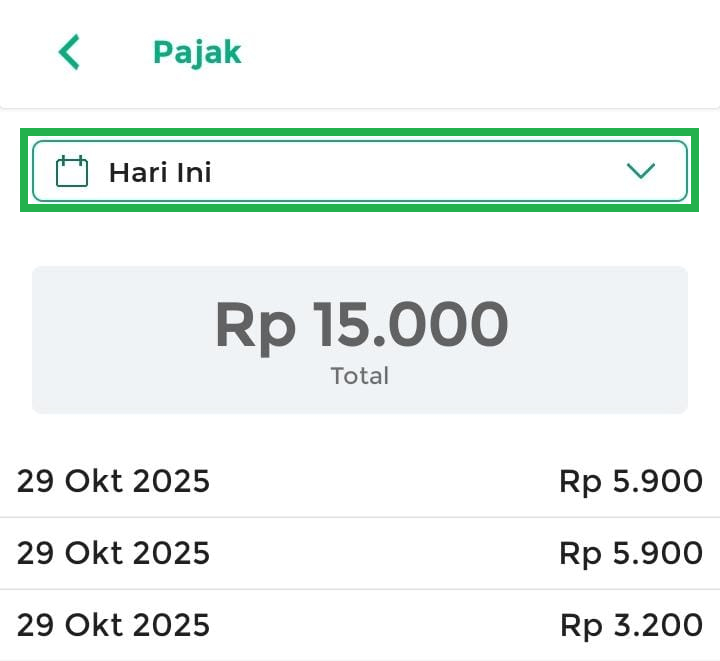Click the Rp 3.200 tax amount

630,625
